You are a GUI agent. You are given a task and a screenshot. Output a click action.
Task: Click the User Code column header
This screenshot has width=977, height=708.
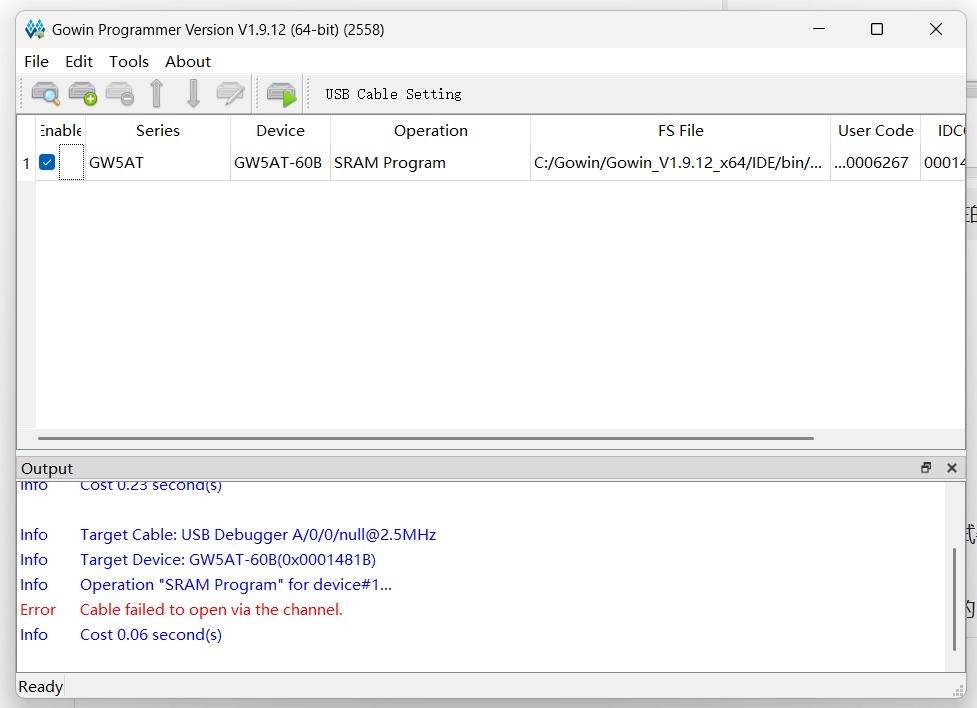click(875, 130)
